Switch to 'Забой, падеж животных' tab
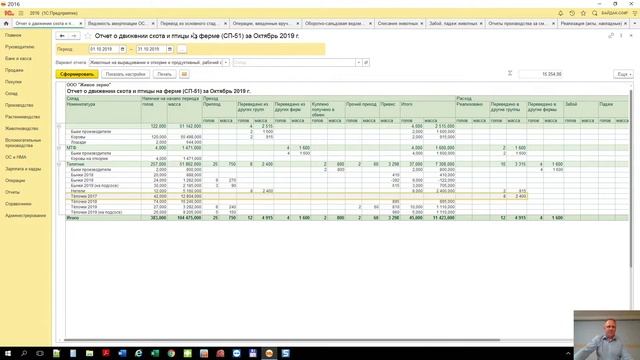The width and height of the screenshot is (640, 360). [x=453, y=24]
